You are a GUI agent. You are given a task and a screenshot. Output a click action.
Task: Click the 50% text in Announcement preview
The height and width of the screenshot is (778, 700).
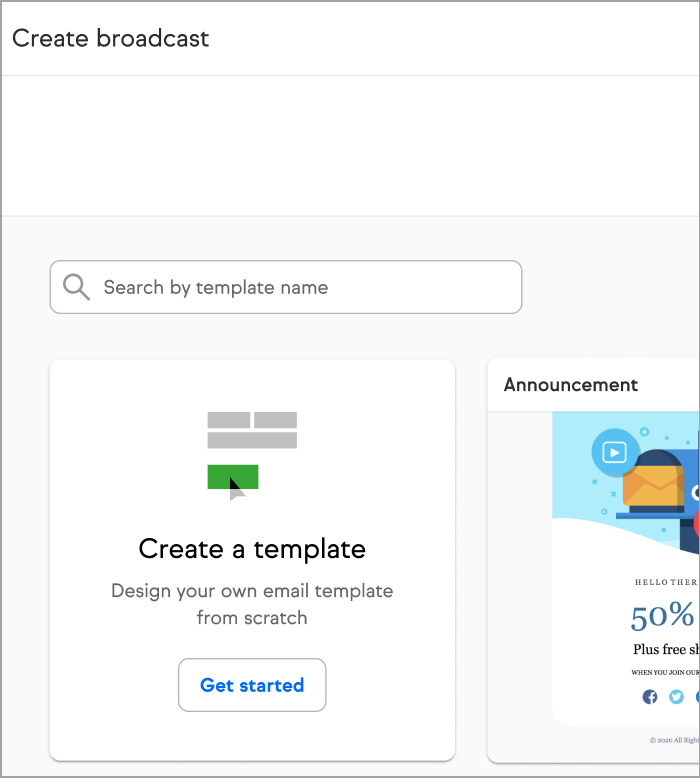click(x=662, y=616)
